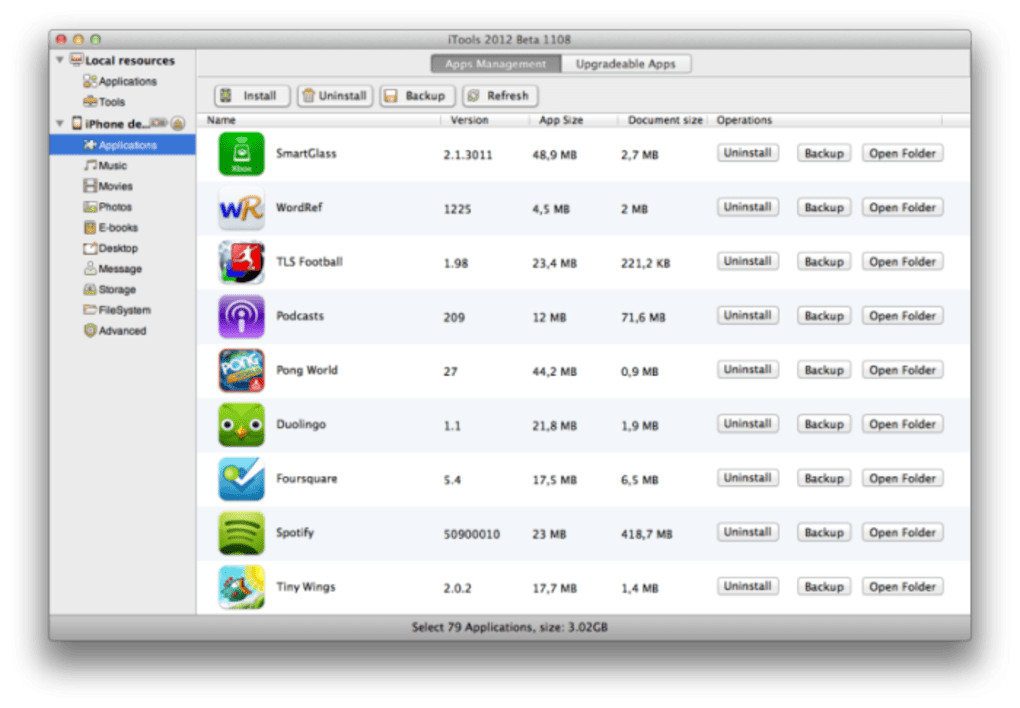The height and width of the screenshot is (708, 1020).
Task: Open Folder for WordRef
Action: coord(902,208)
